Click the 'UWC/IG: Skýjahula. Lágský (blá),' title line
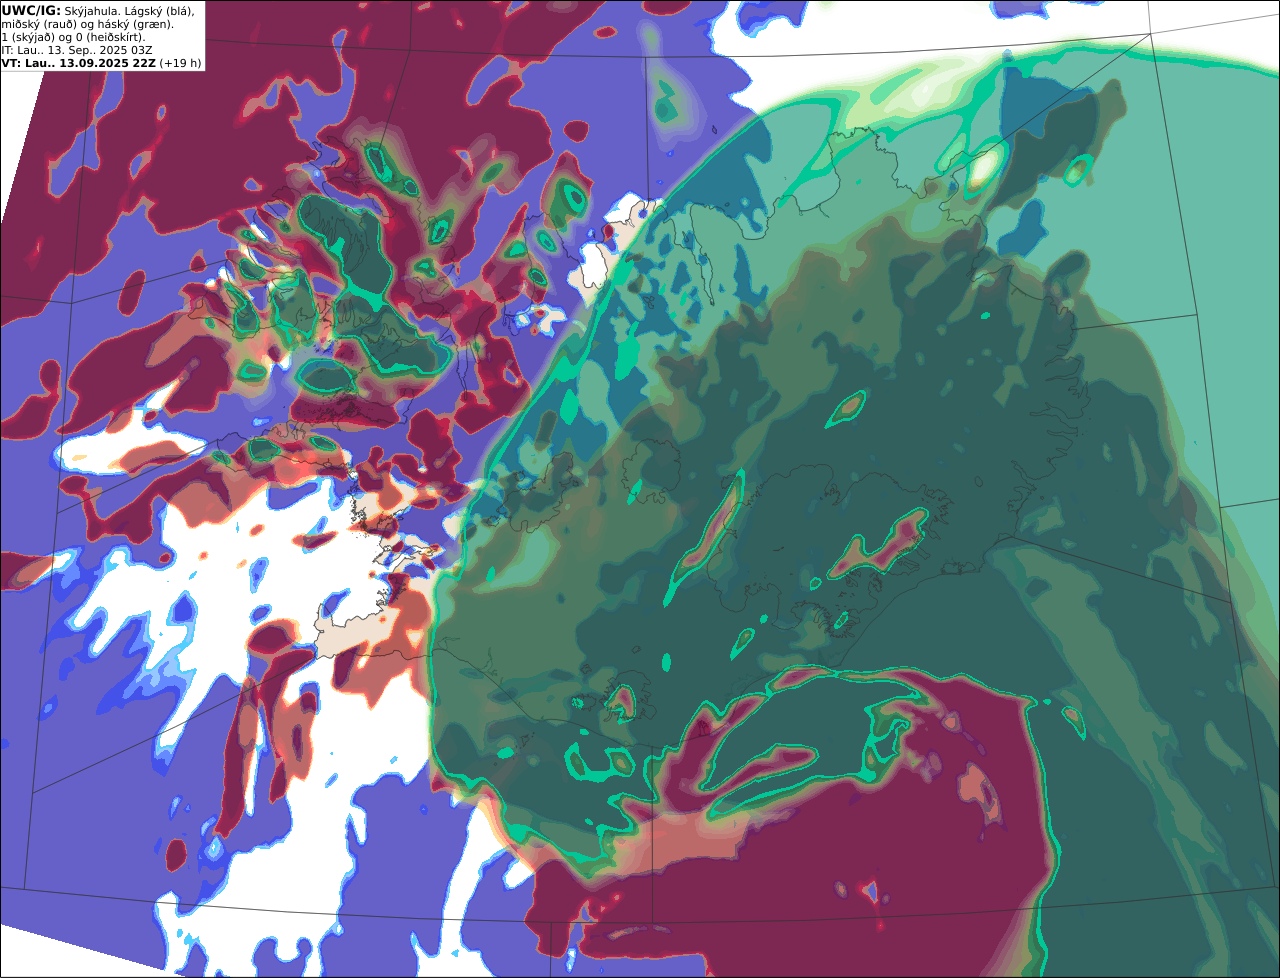 [98, 10]
